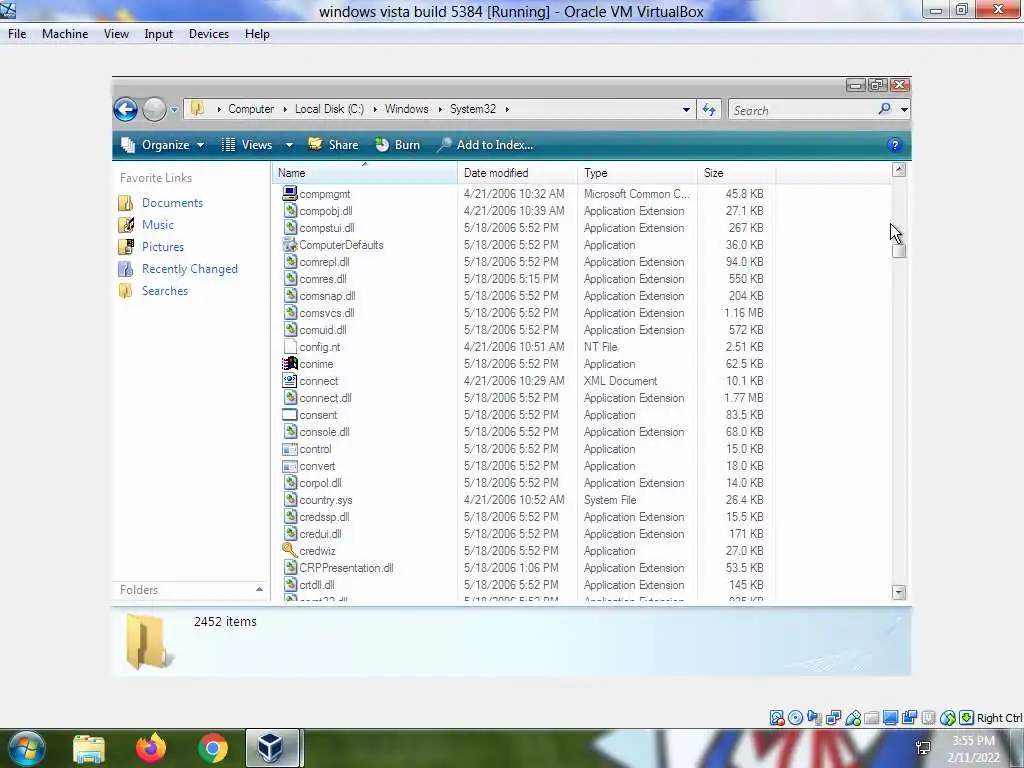Select the config.nt file icon
This screenshot has height=768, width=1024.
[290, 346]
